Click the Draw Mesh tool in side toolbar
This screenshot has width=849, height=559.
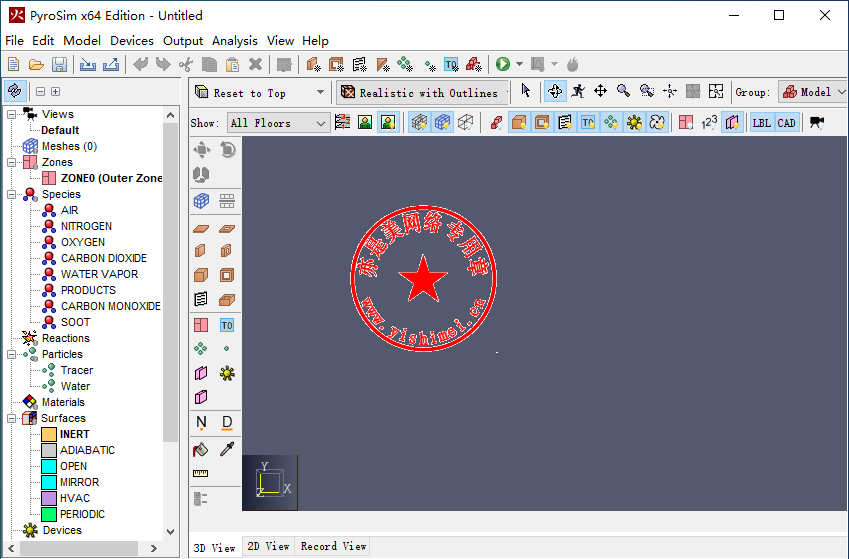pos(201,201)
